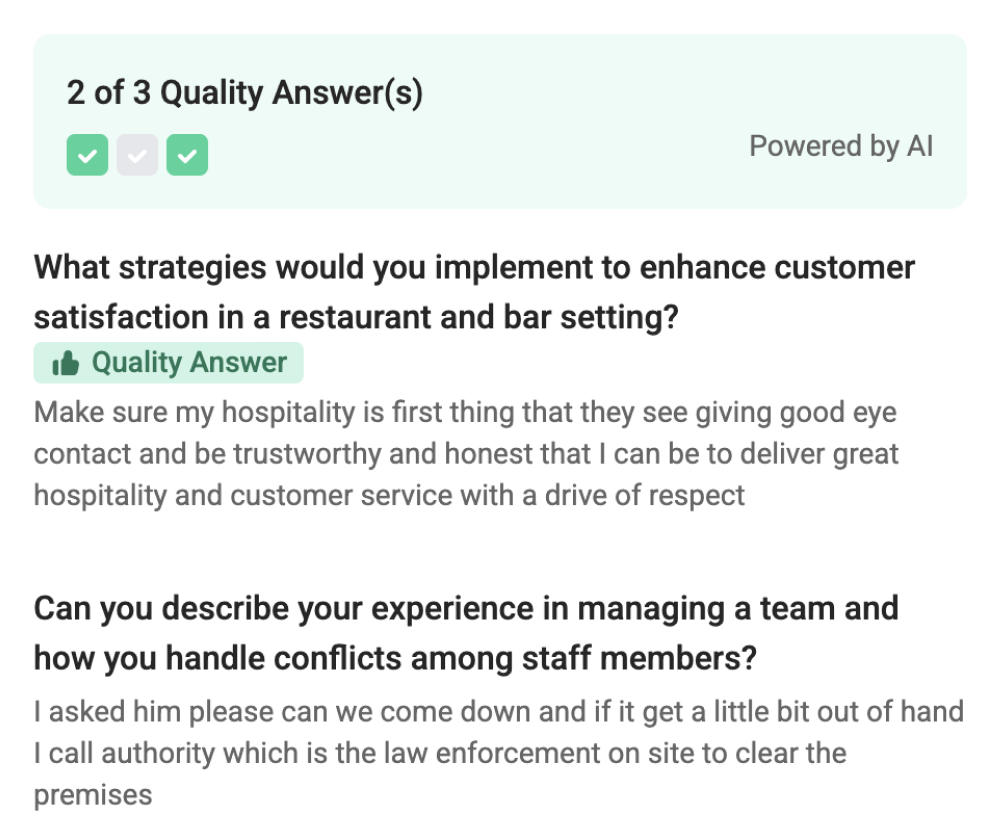
Task: Select the conflict handling question heading
Action: tap(466, 633)
